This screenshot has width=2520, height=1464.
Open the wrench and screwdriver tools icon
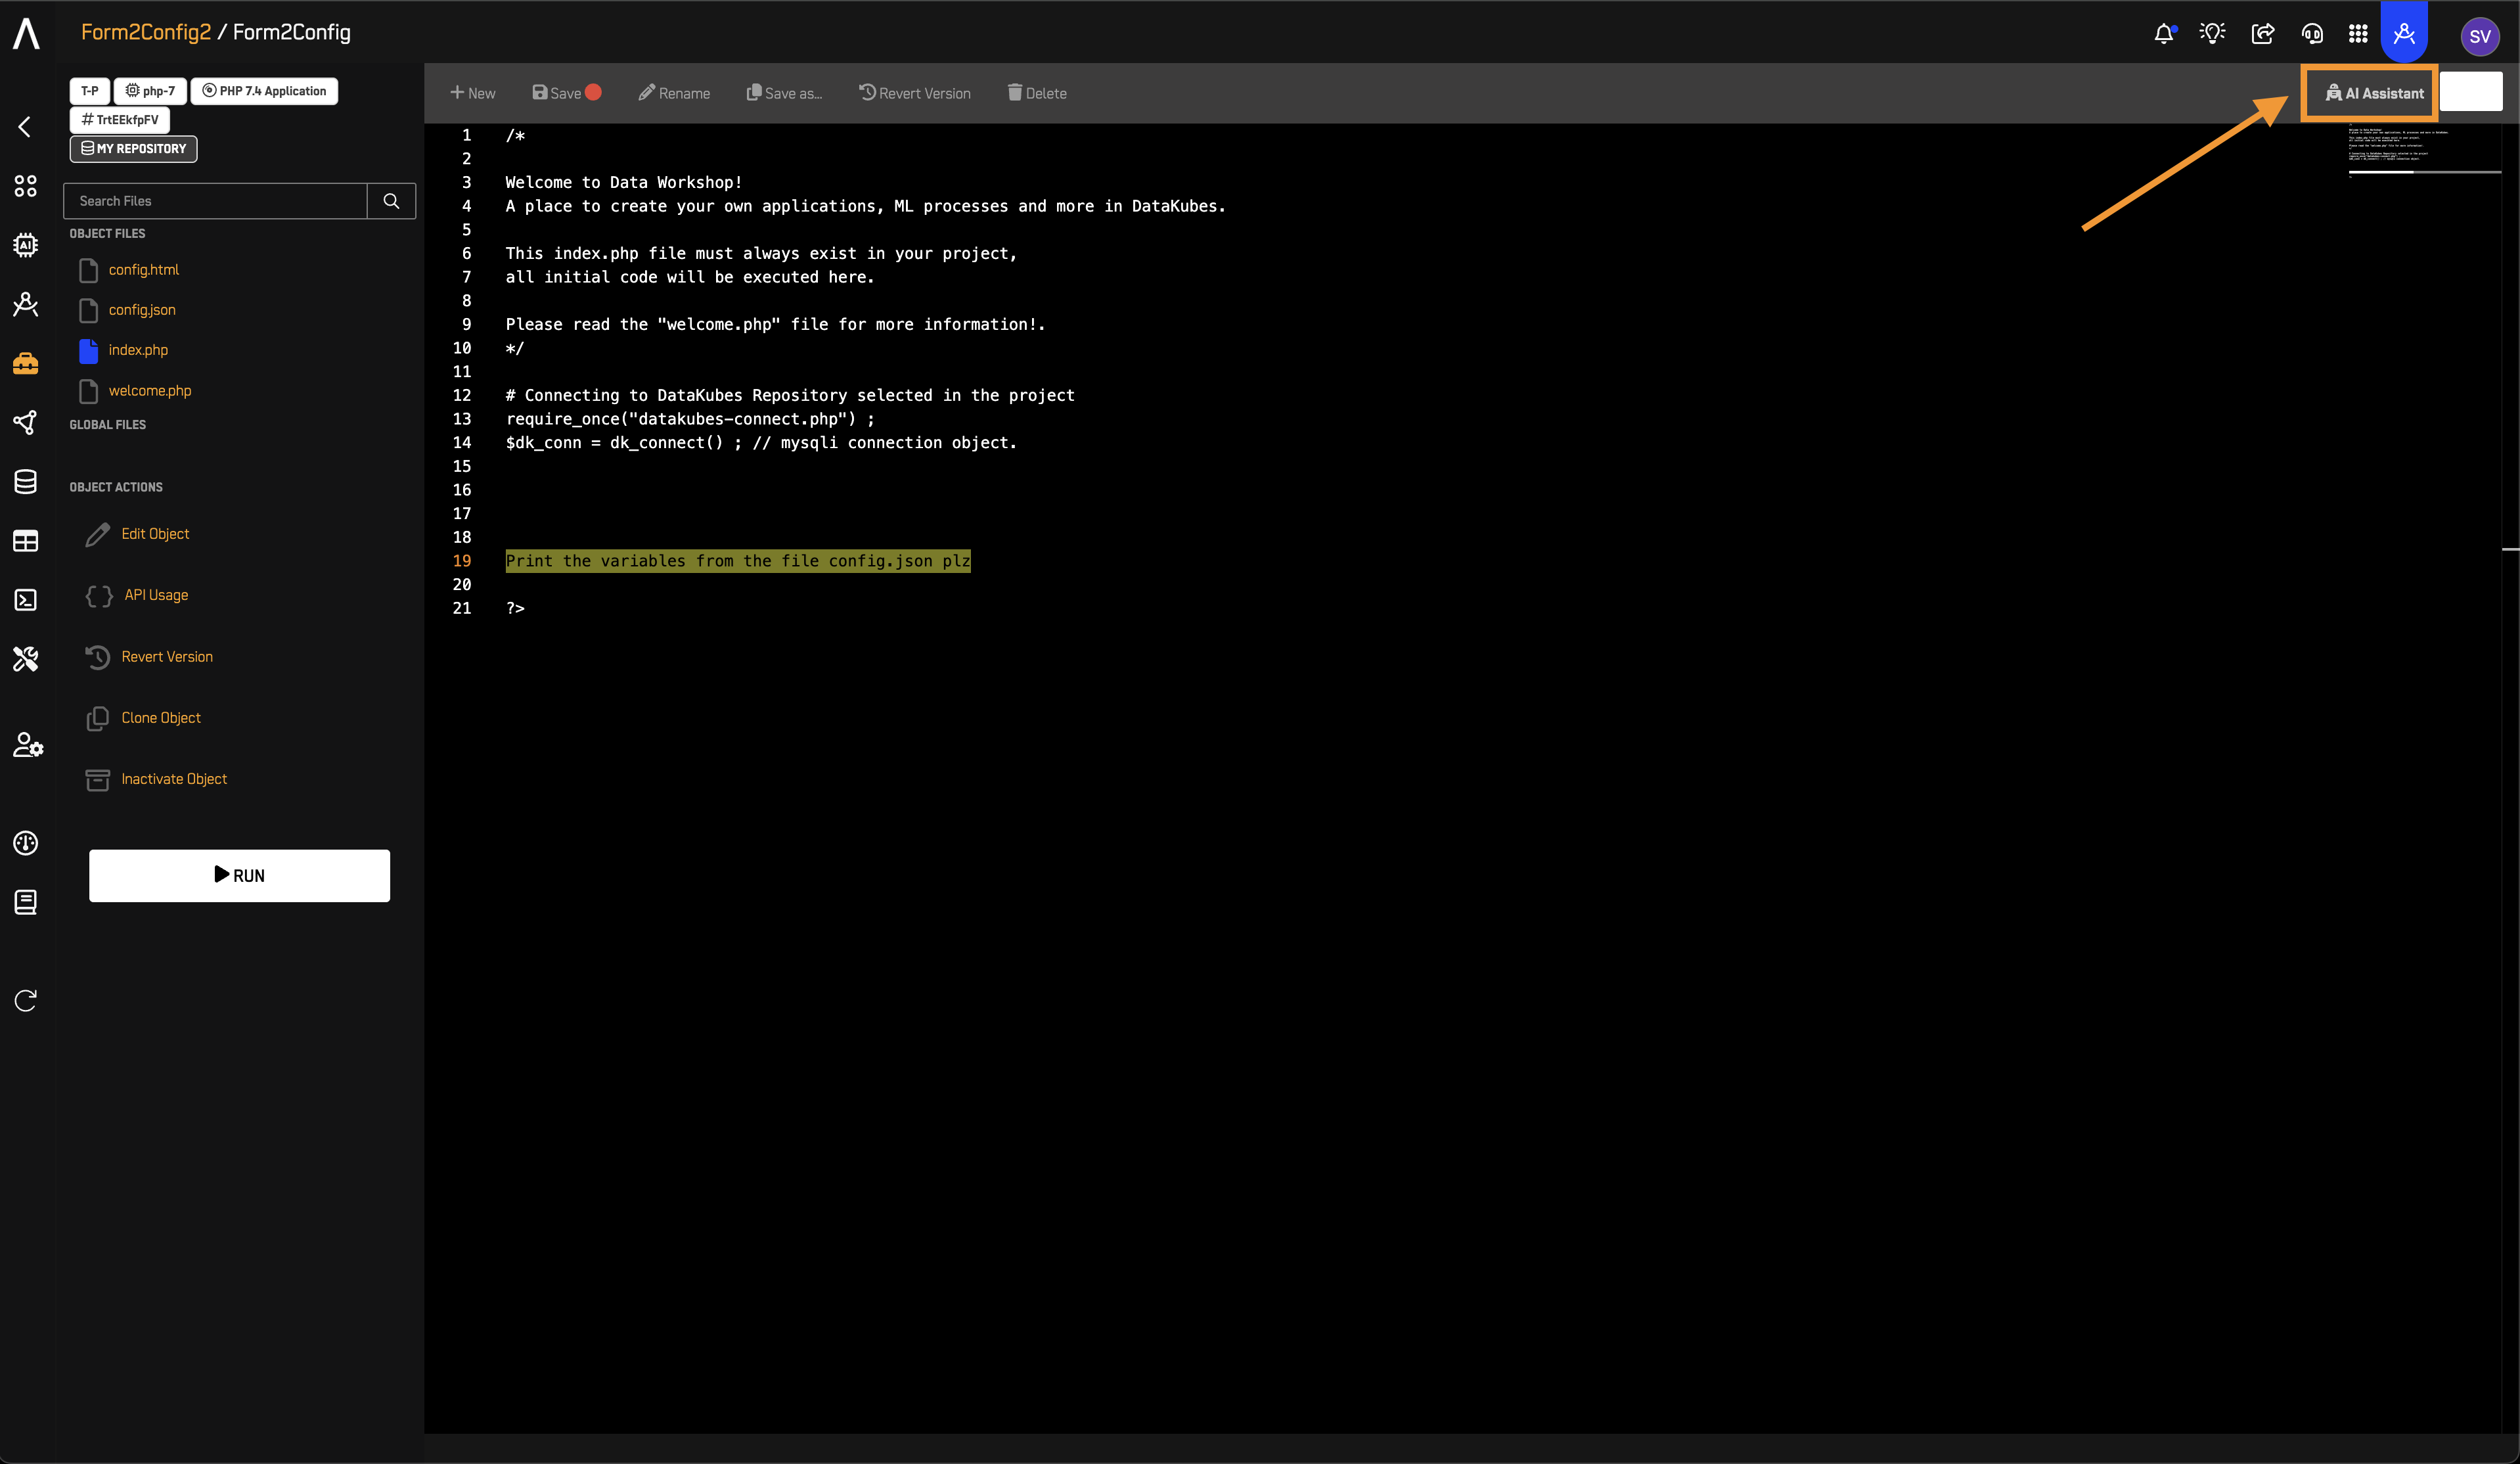coord(26,659)
